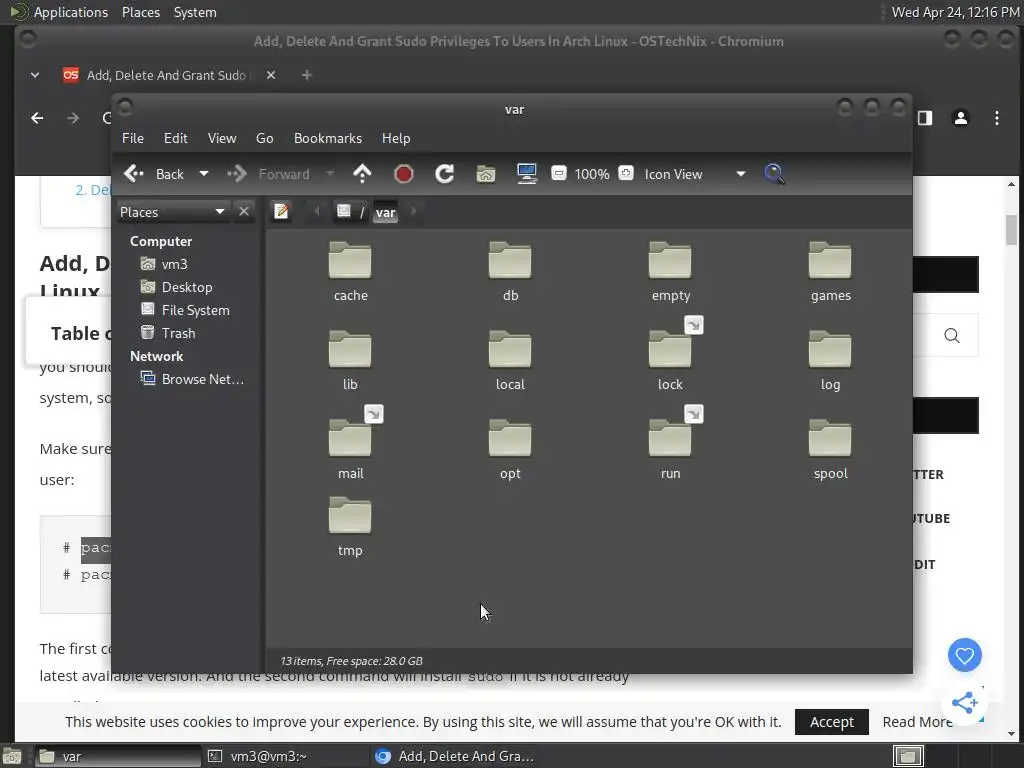Click the red Stop loading icon

pos(404,174)
